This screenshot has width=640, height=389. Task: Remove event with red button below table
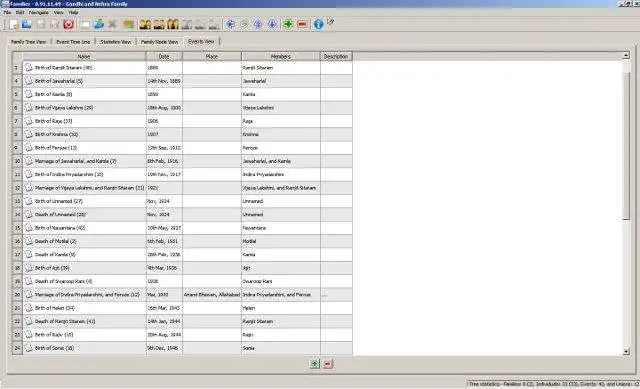(328, 364)
